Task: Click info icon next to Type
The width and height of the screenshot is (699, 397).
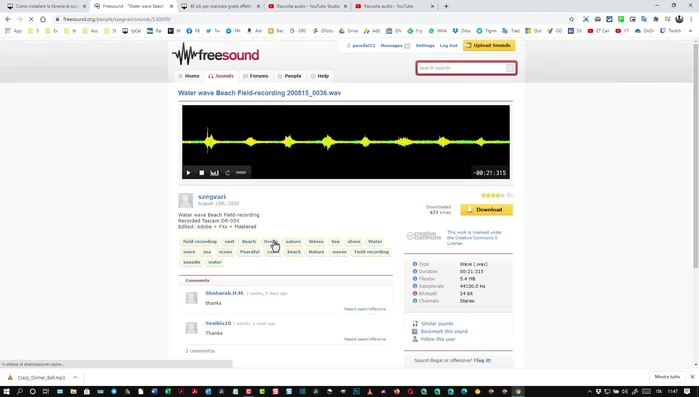Action: pyautogui.click(x=415, y=264)
